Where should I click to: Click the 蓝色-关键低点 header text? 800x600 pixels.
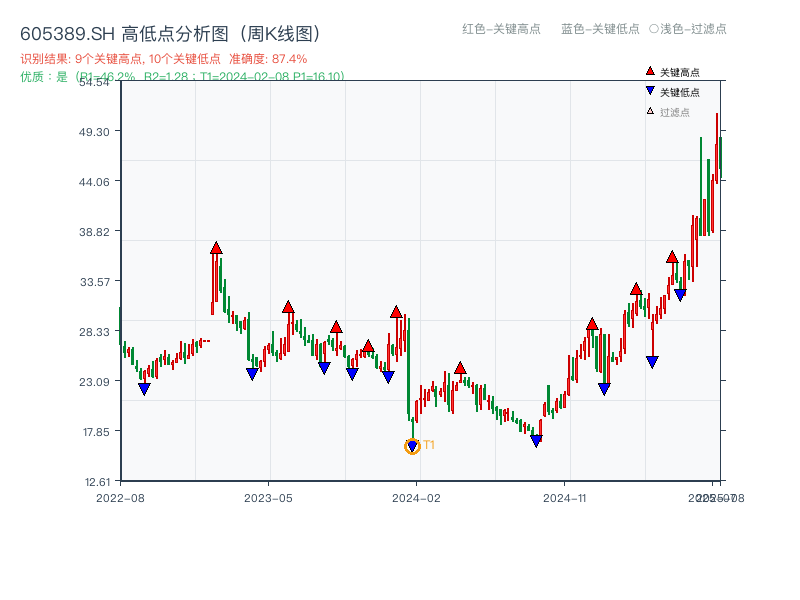(600, 29)
